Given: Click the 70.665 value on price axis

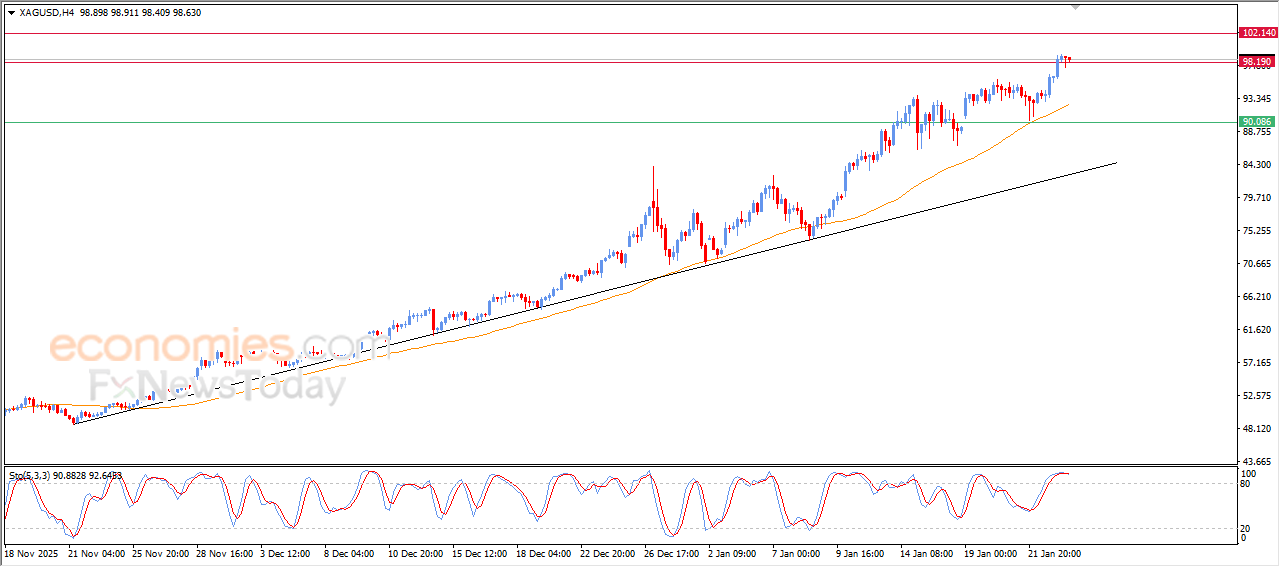Looking at the screenshot, I should click(1257, 264).
